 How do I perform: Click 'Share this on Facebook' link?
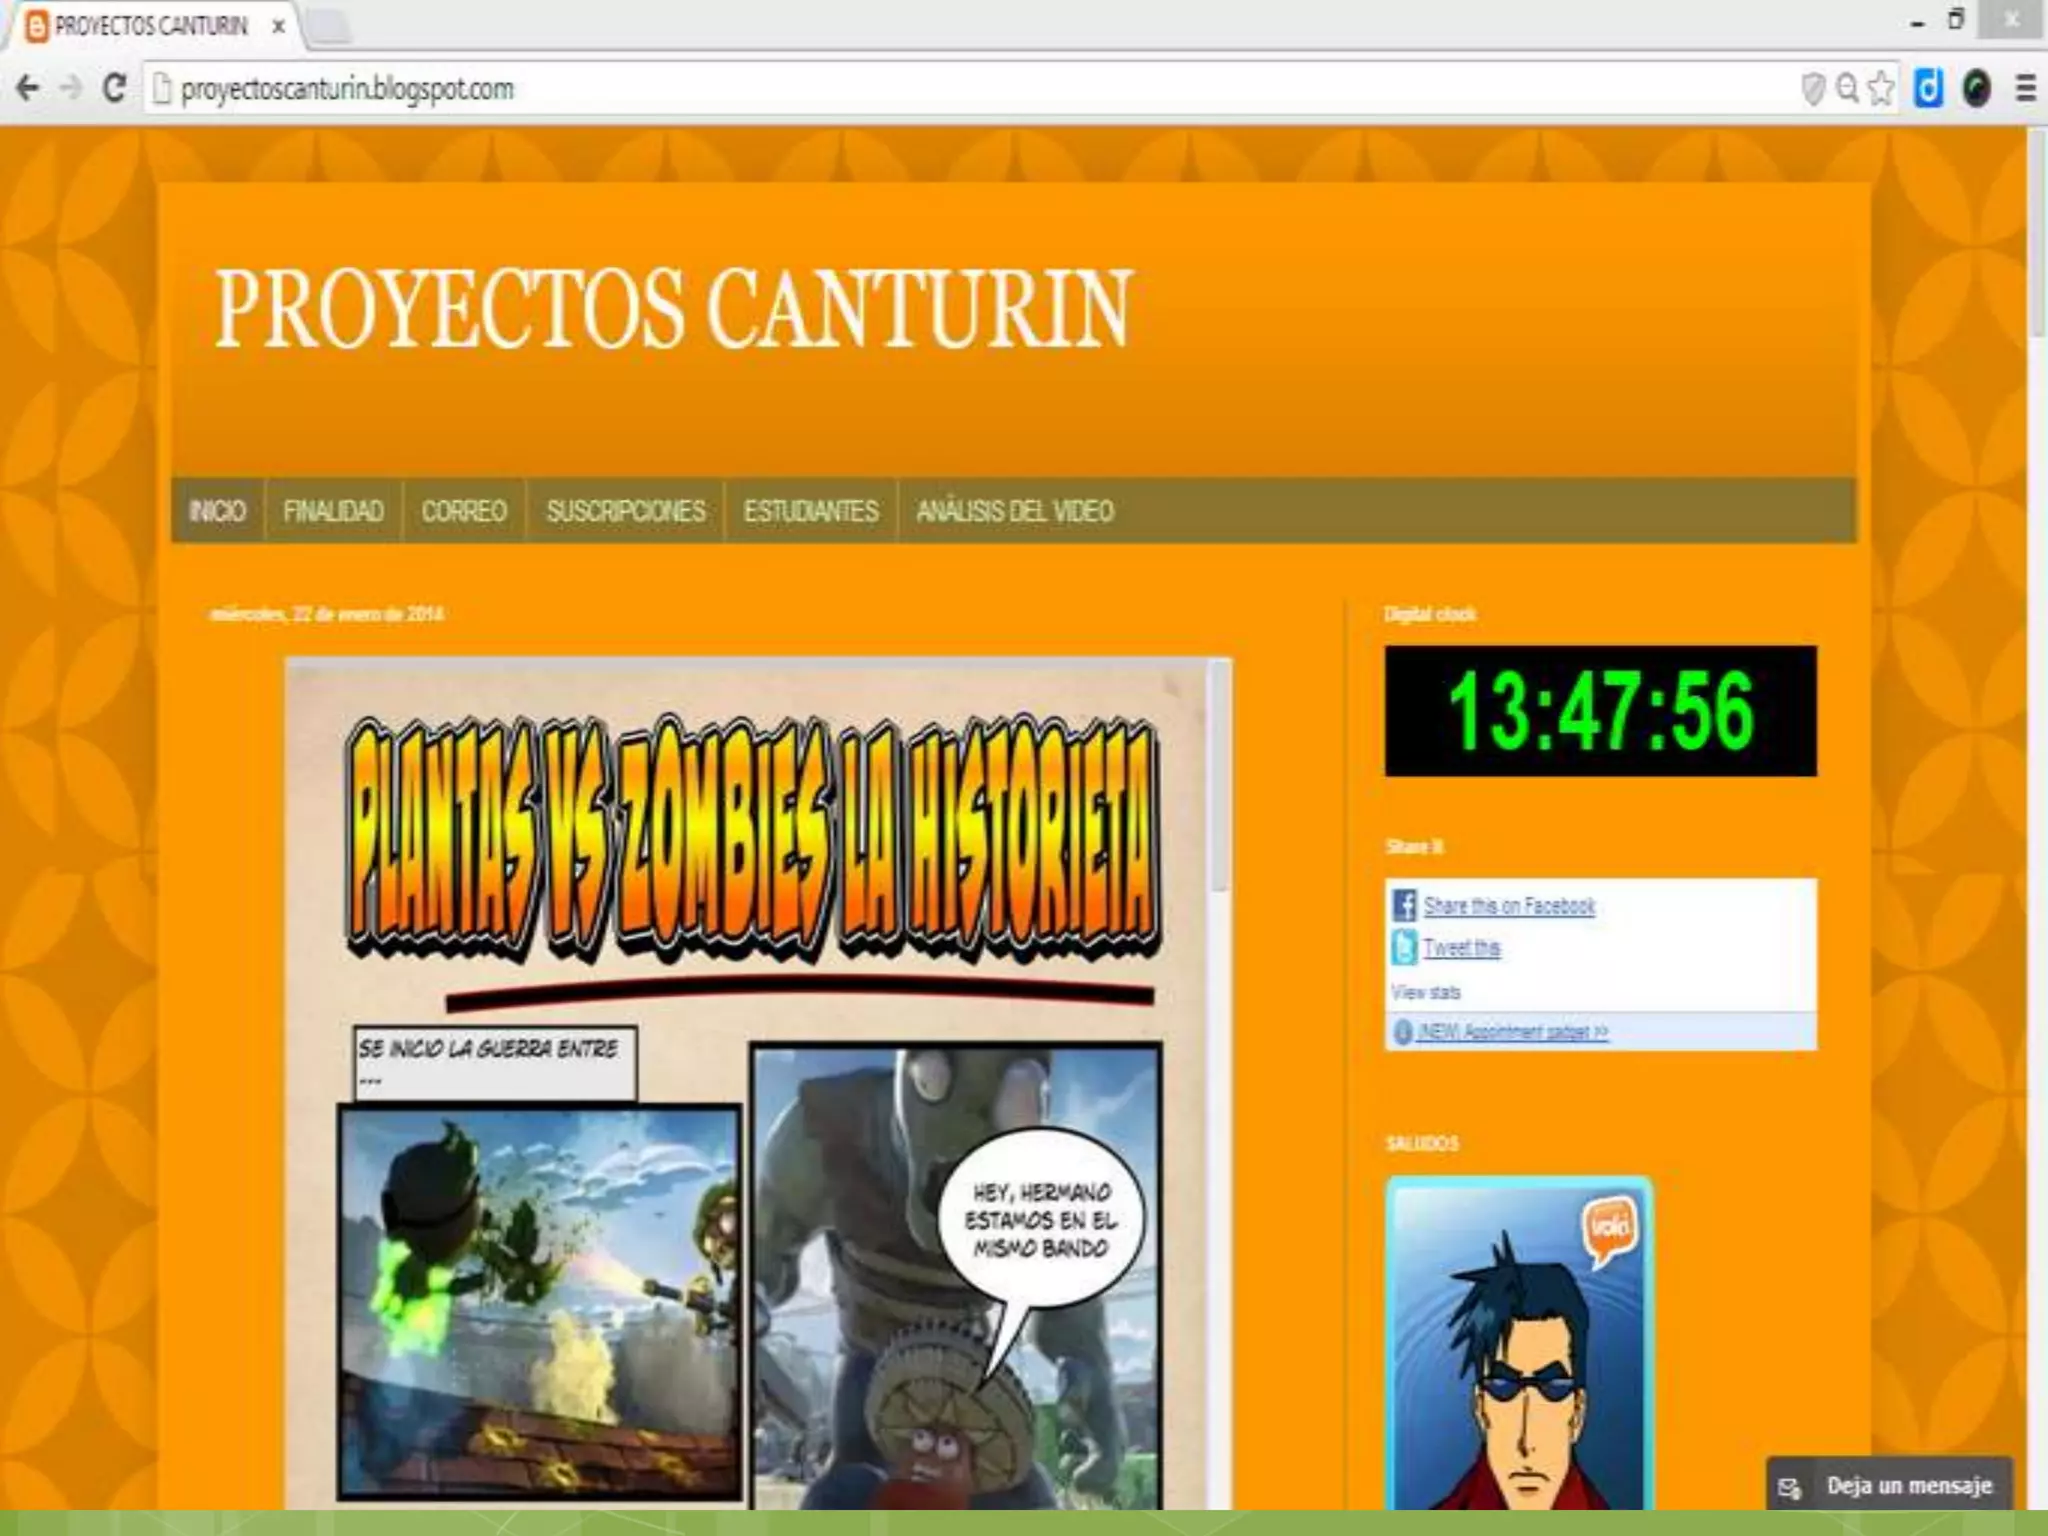click(1508, 906)
